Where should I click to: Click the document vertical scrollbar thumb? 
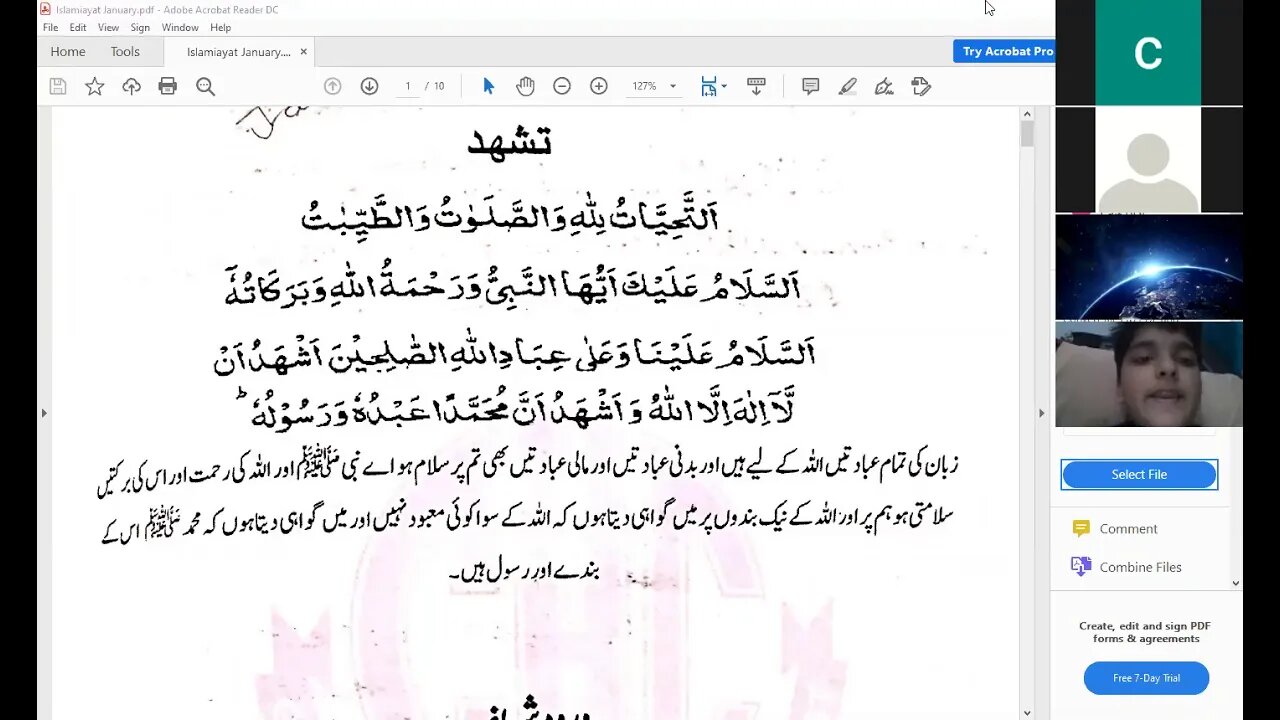1027,134
